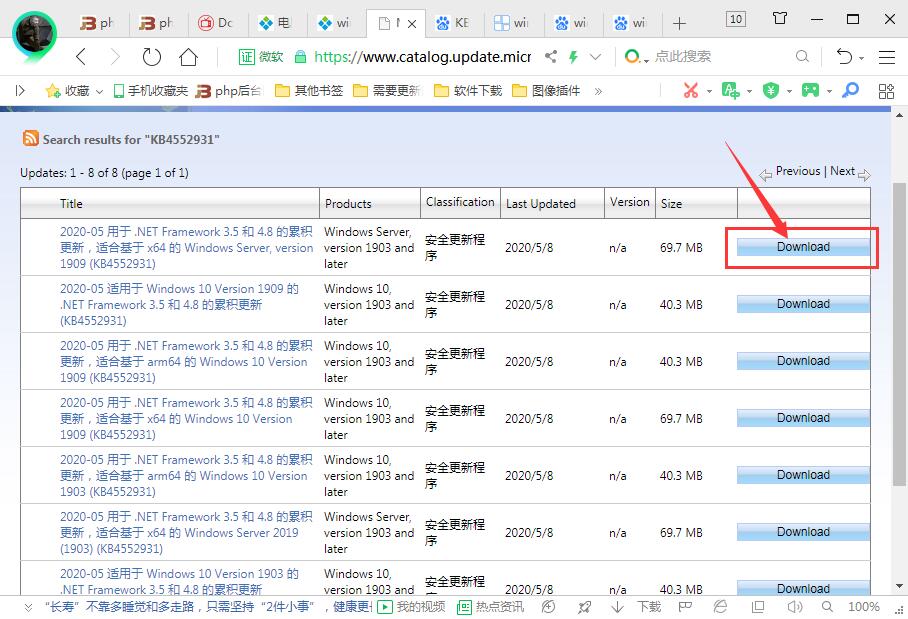This screenshot has width=908, height=619.
Task: Open the browser hamburger main menu
Action: coord(887,57)
